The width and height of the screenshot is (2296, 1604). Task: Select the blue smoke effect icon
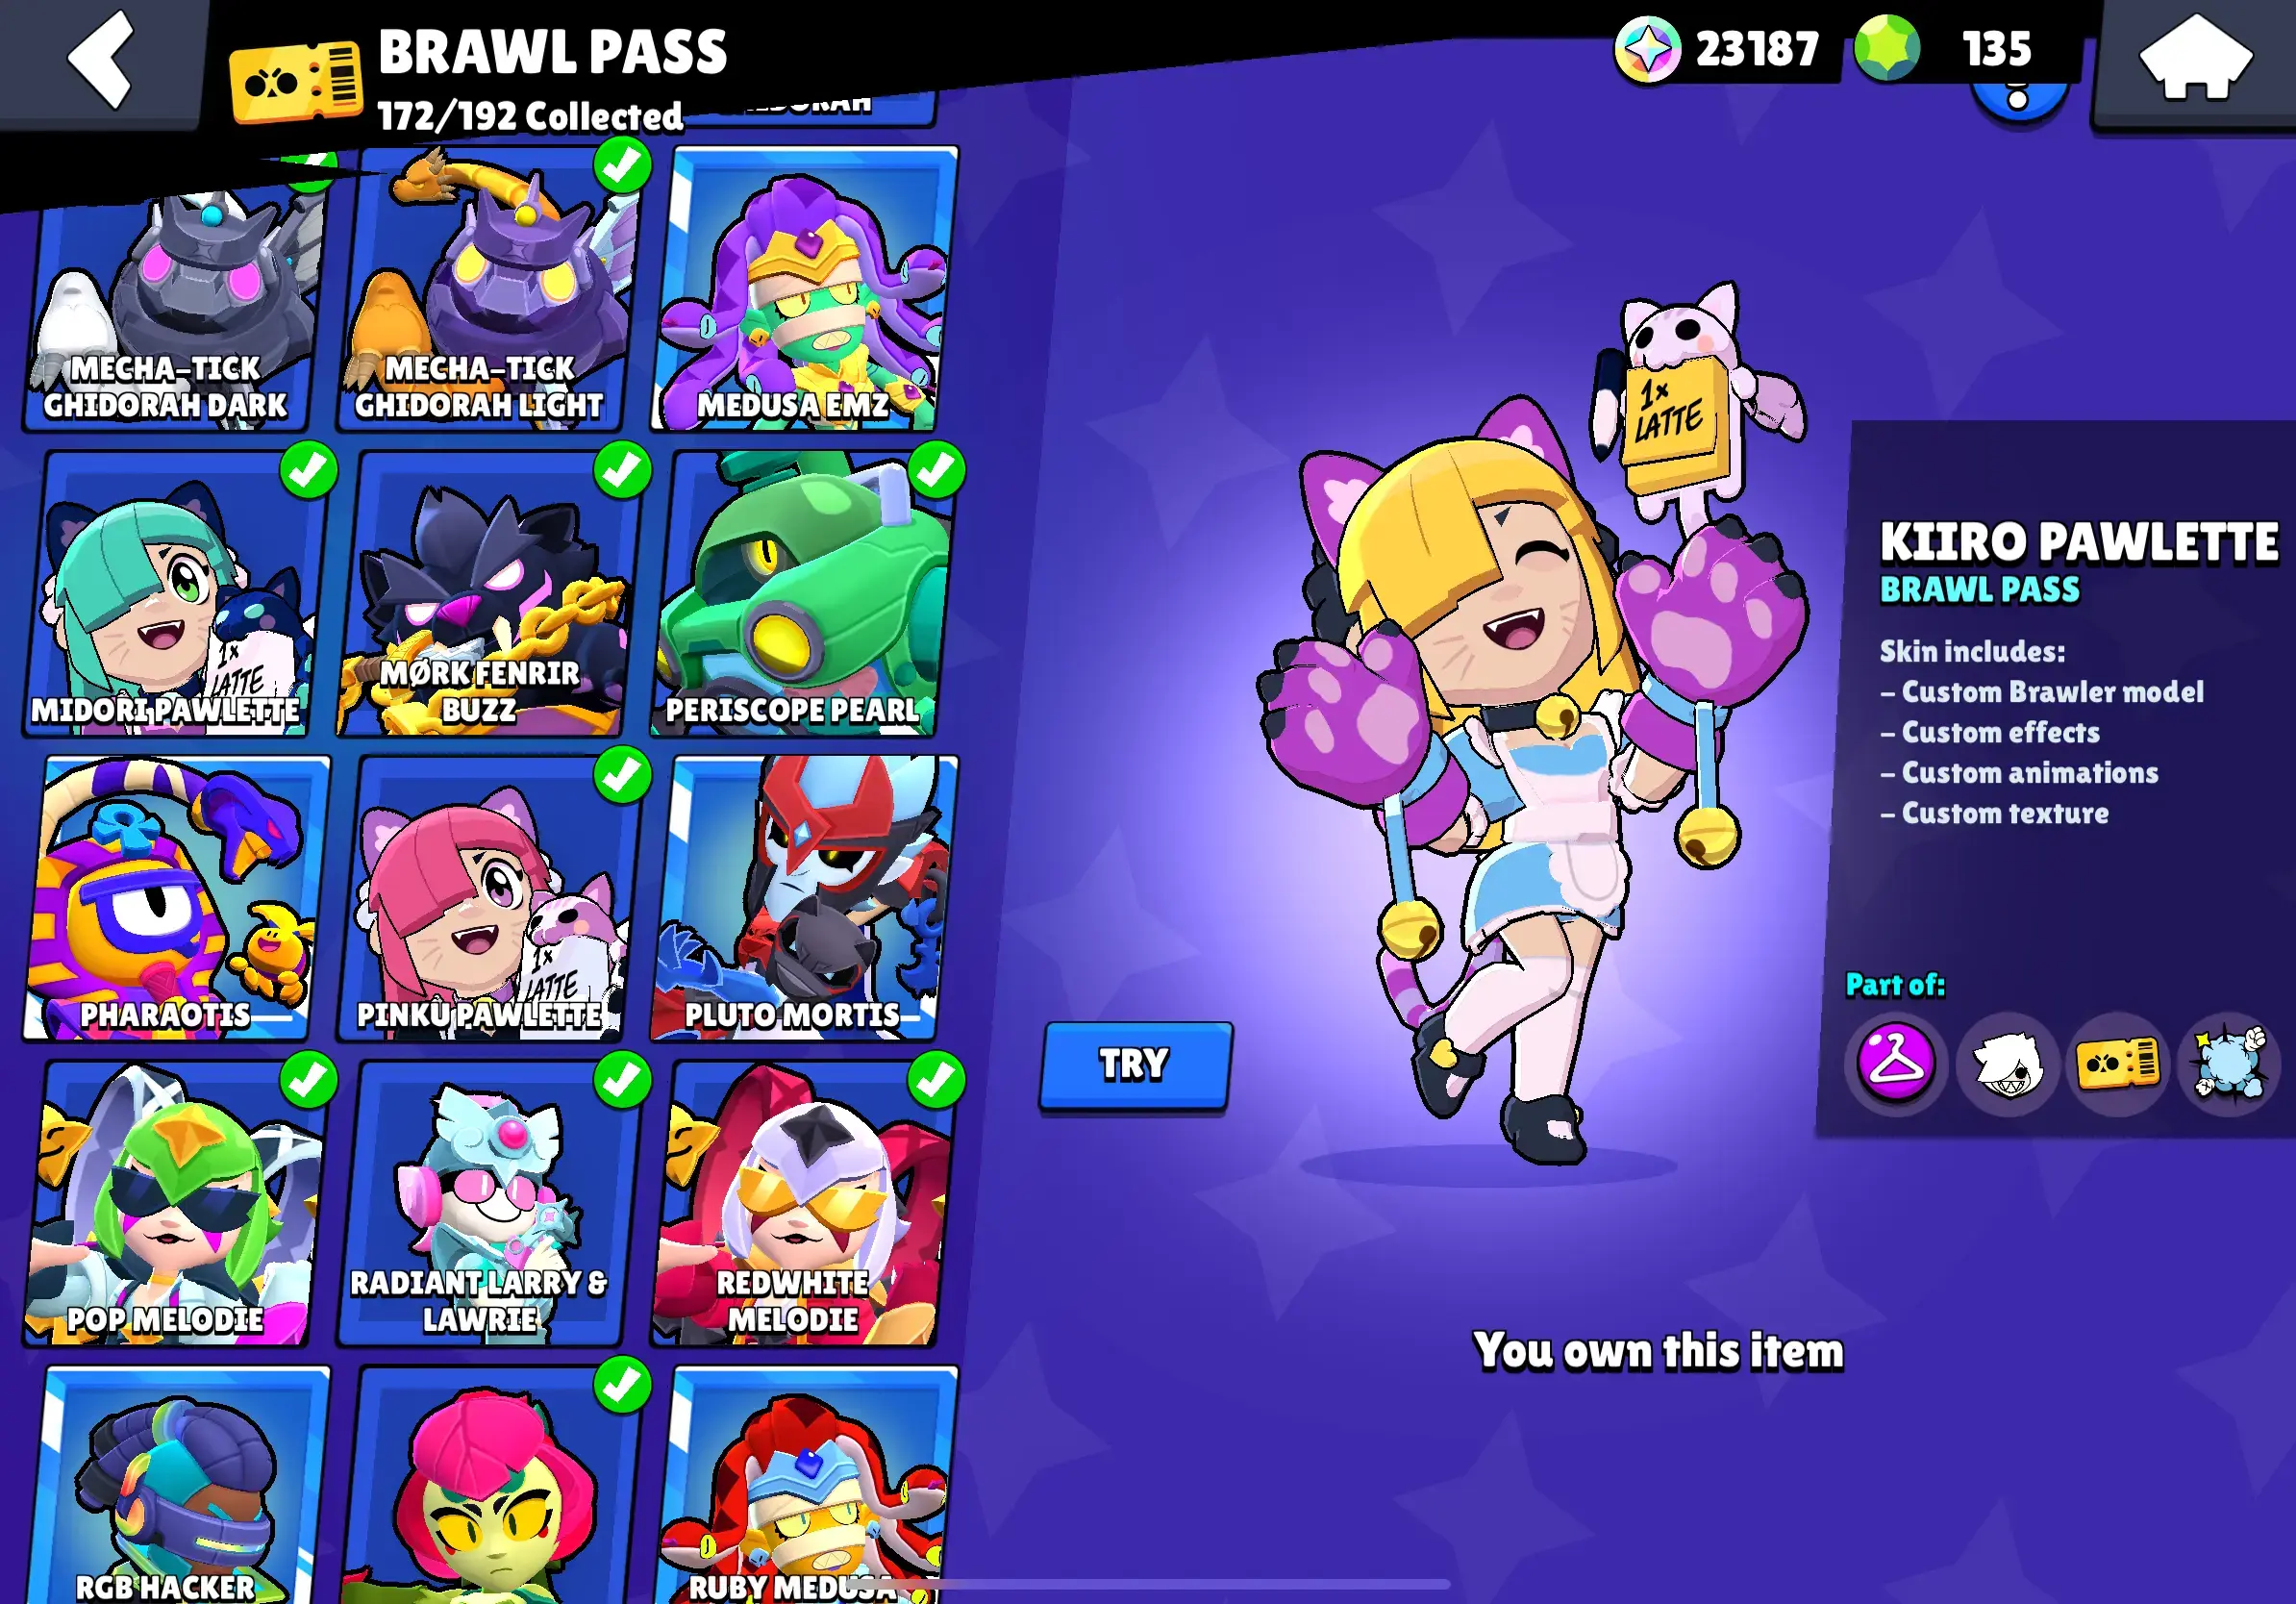2229,1061
